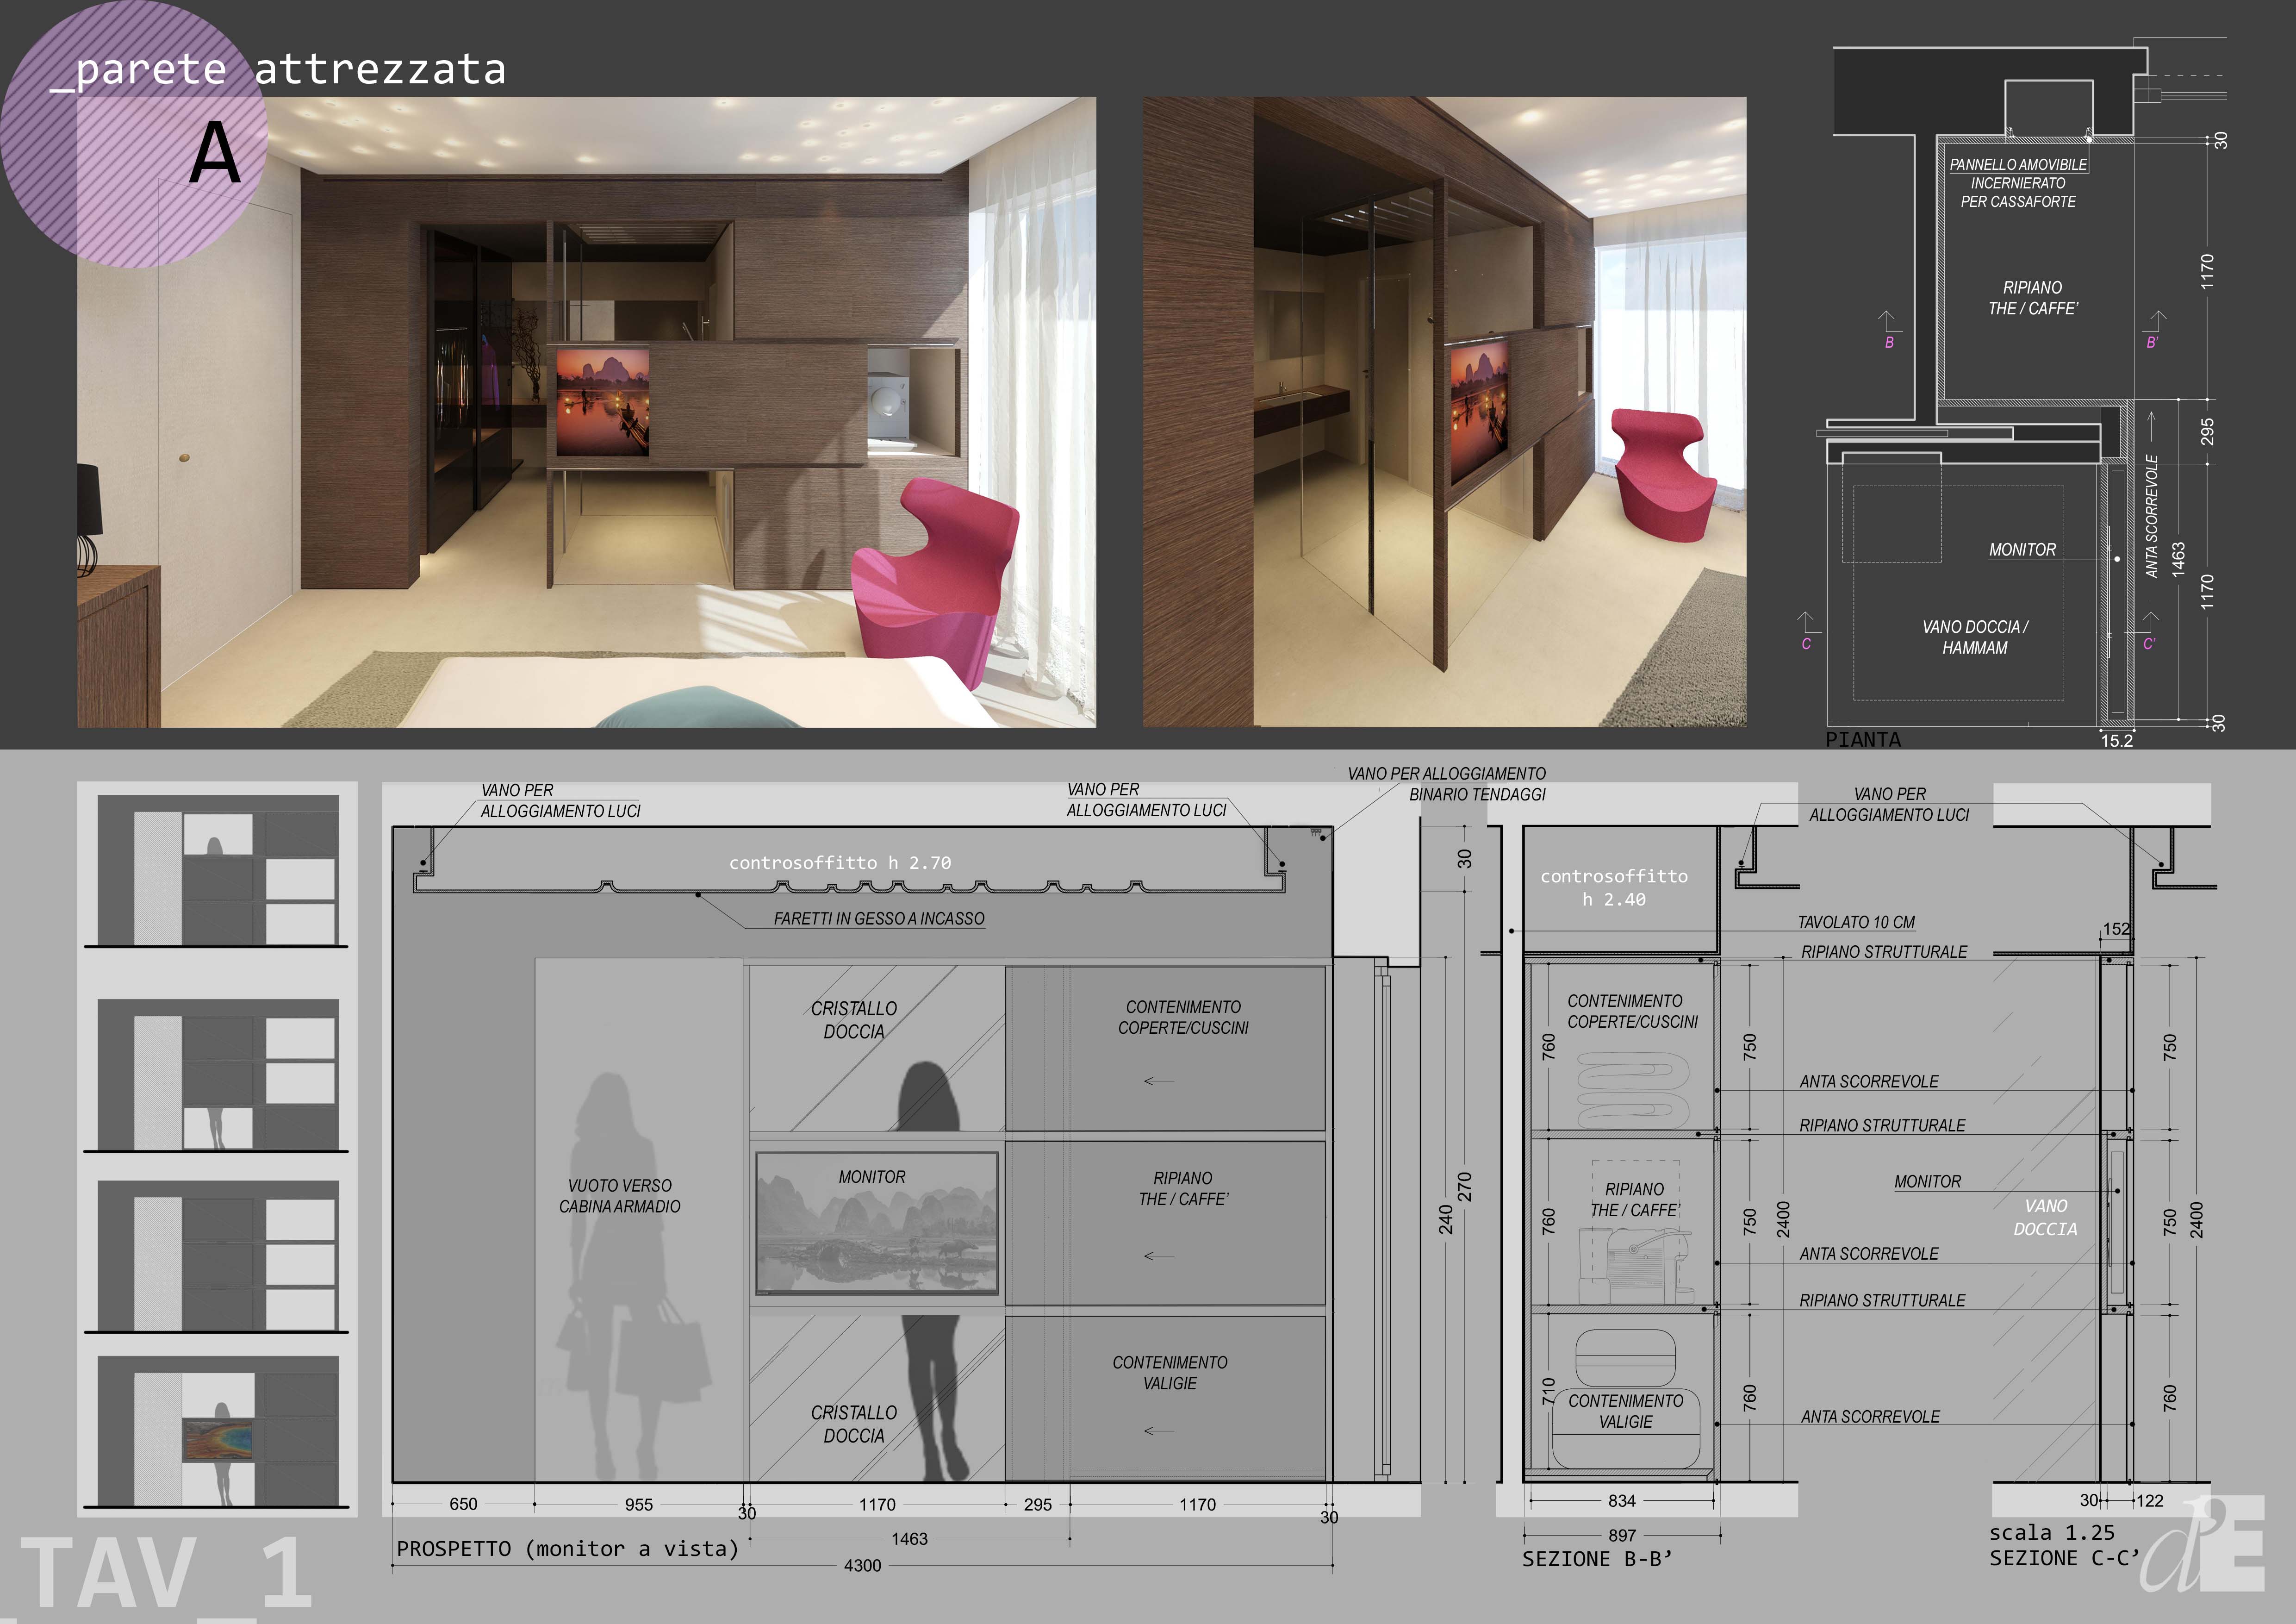
Task: Select the second elevation configuration thumbnail
Action: tap(218, 1075)
